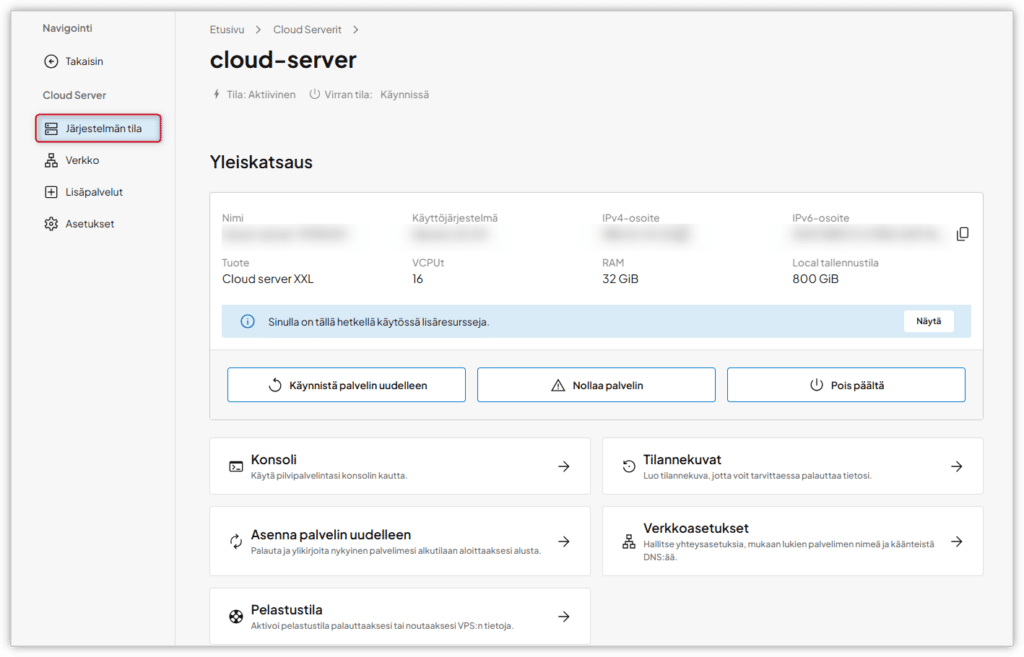The height and width of the screenshot is (657, 1024).
Task: Go to Etusivu in the breadcrumb
Action: 227,30
